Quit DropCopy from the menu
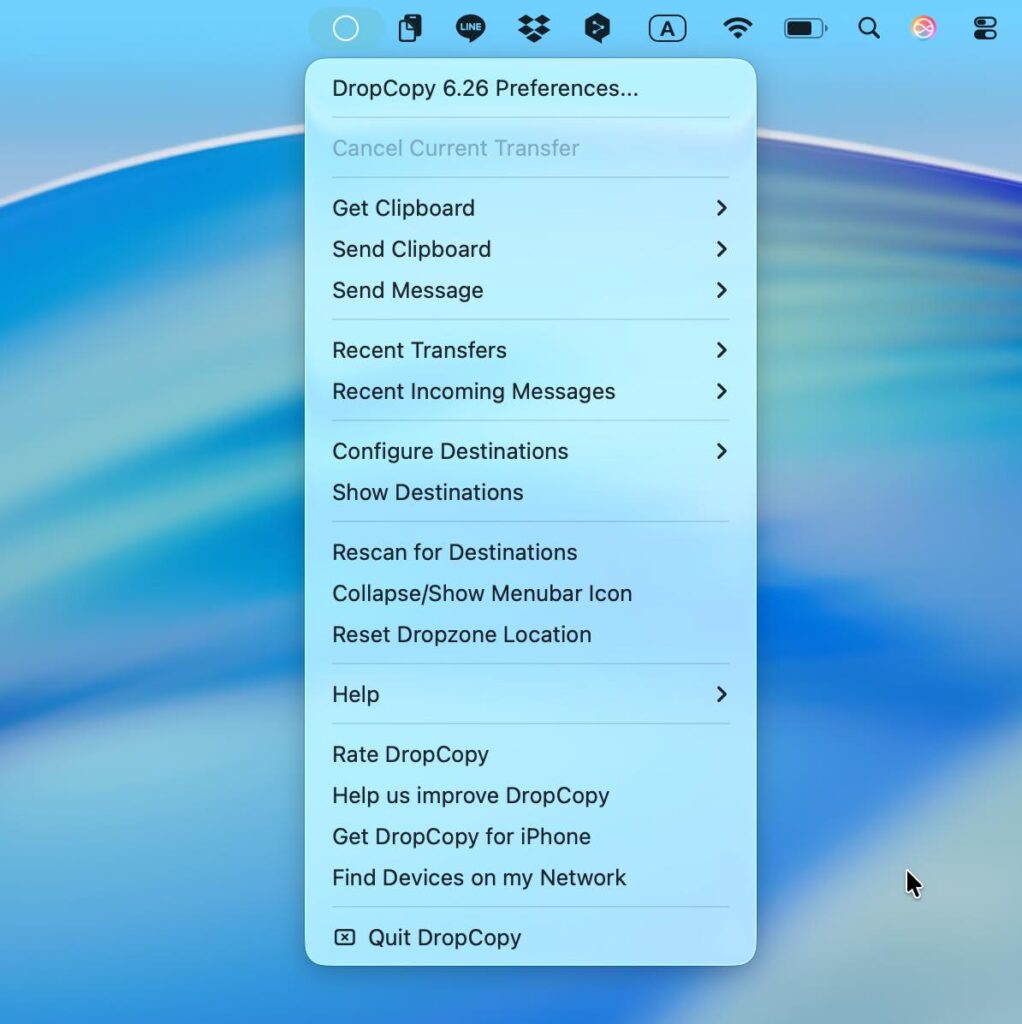 pos(444,937)
